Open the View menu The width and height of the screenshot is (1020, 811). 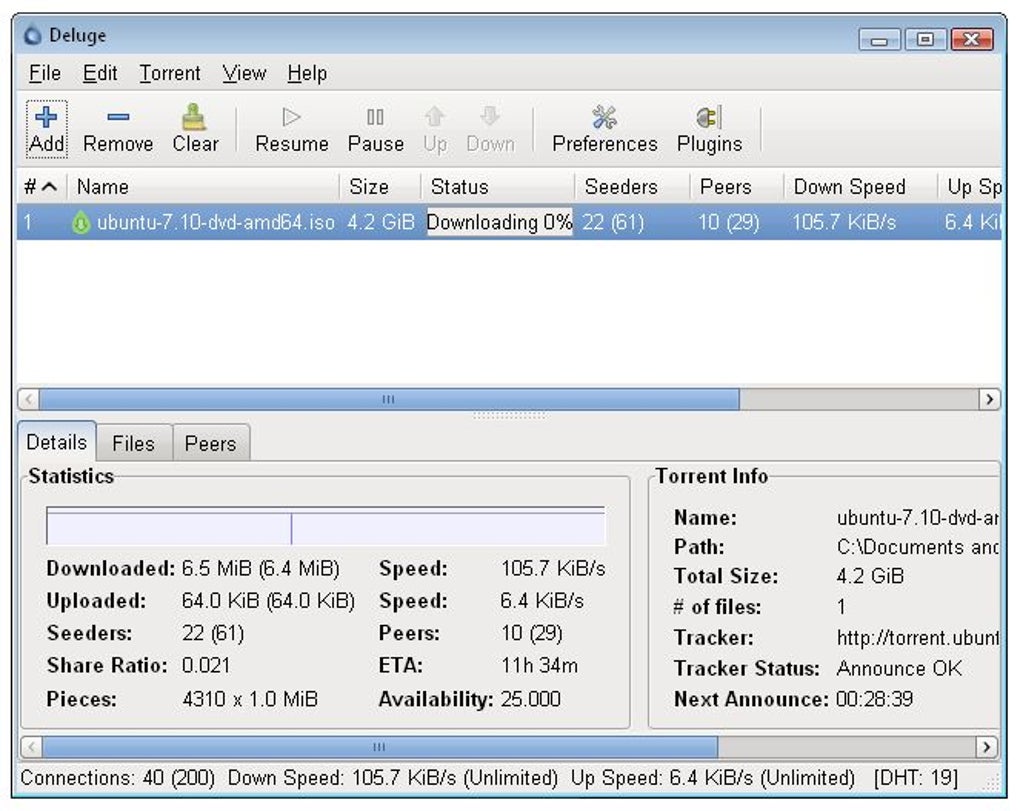click(244, 73)
